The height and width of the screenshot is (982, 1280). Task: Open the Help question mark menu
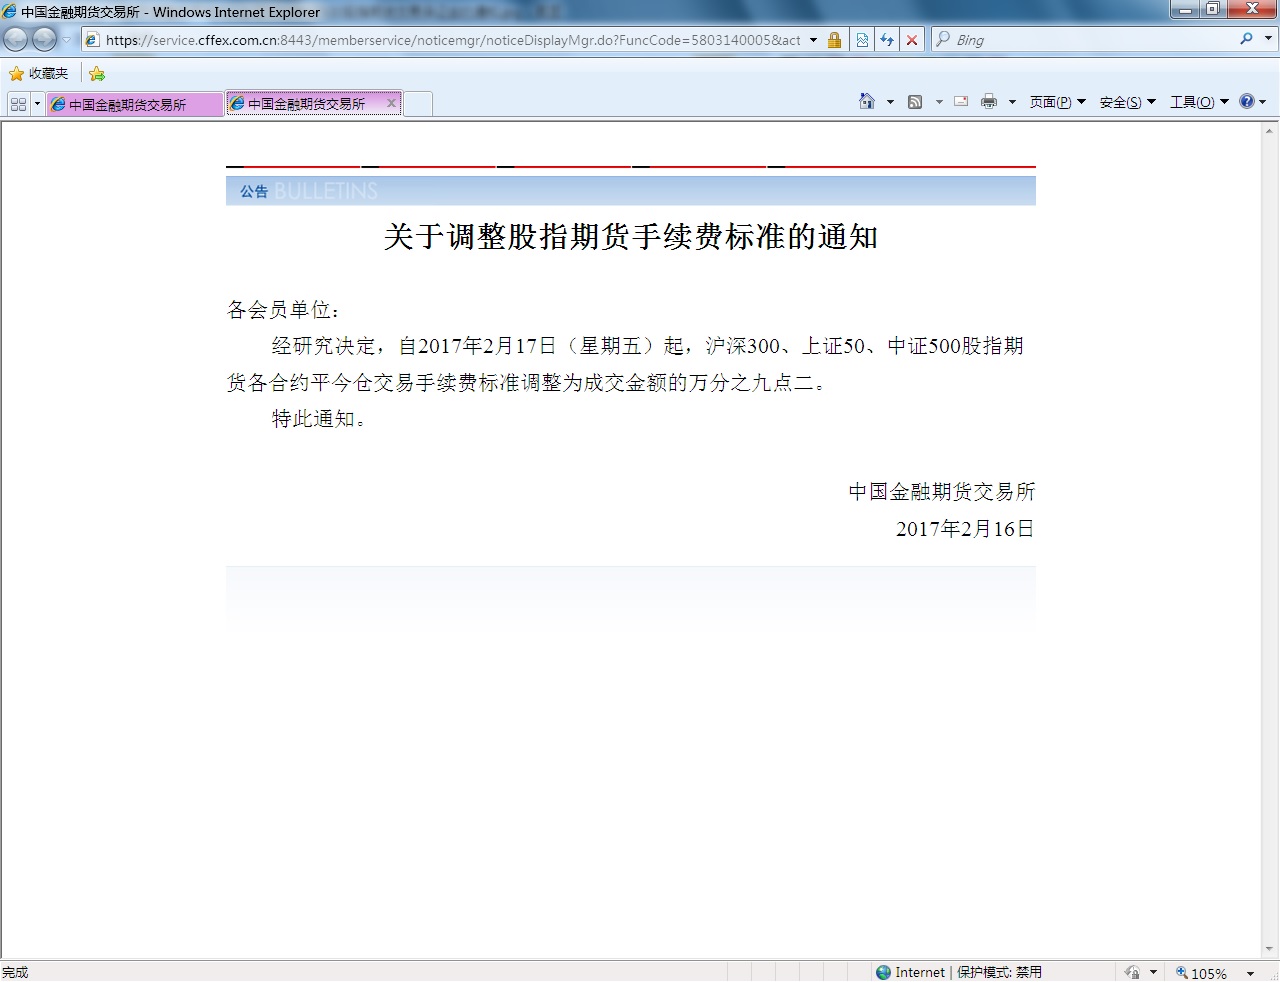click(1252, 102)
